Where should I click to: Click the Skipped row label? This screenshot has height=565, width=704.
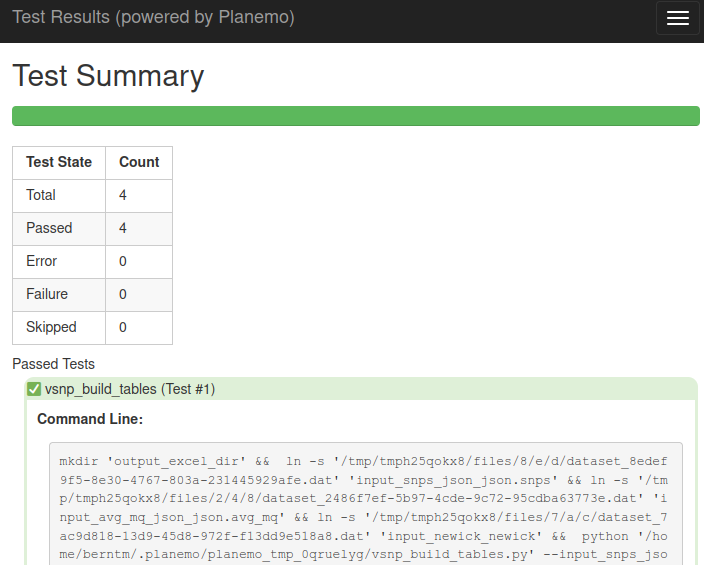tap(51, 327)
